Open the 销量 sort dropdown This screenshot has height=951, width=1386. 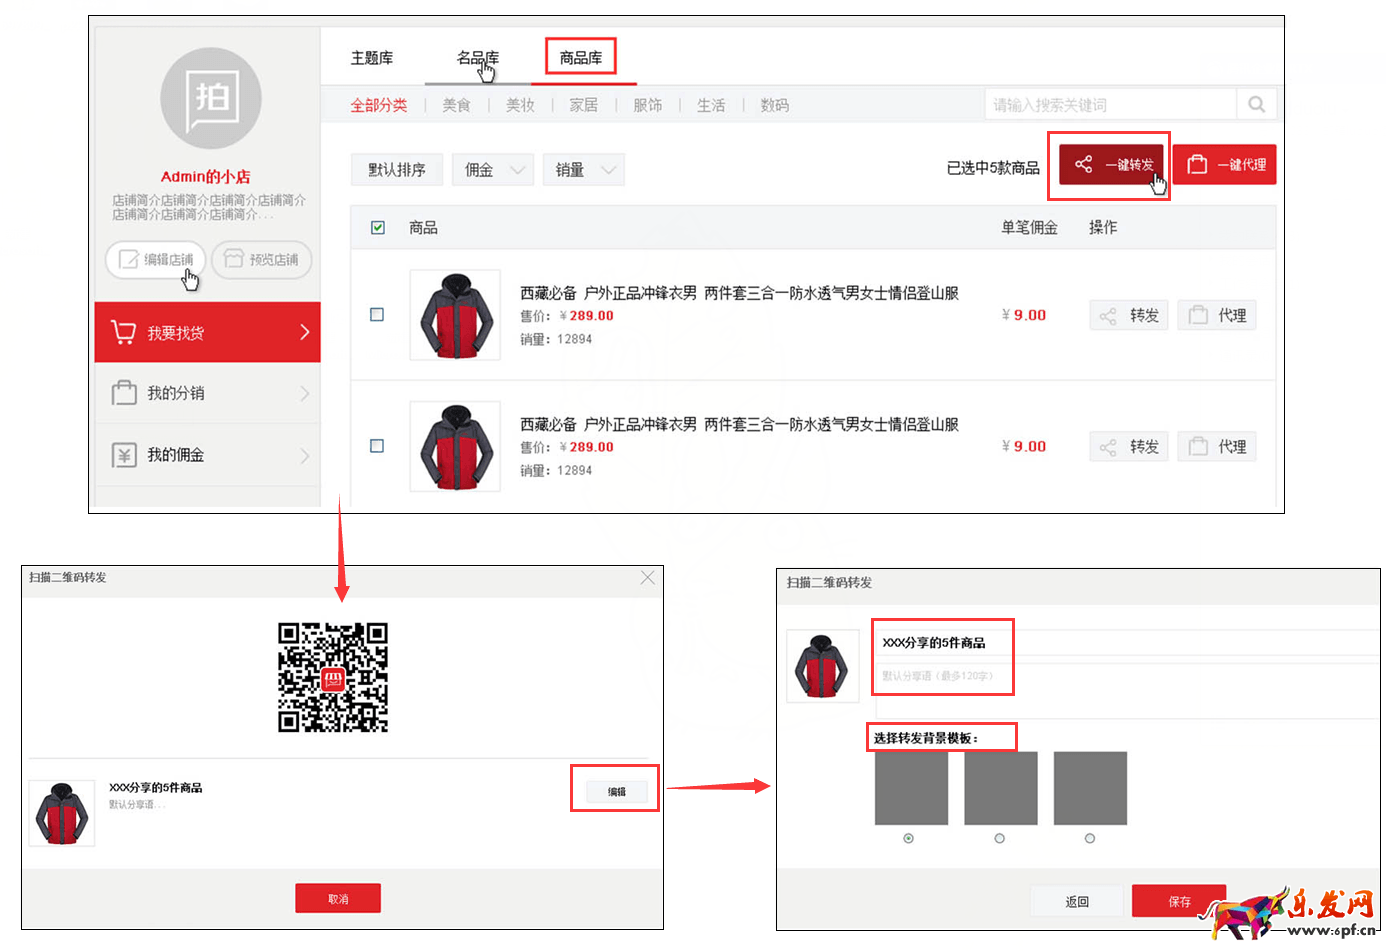click(584, 170)
